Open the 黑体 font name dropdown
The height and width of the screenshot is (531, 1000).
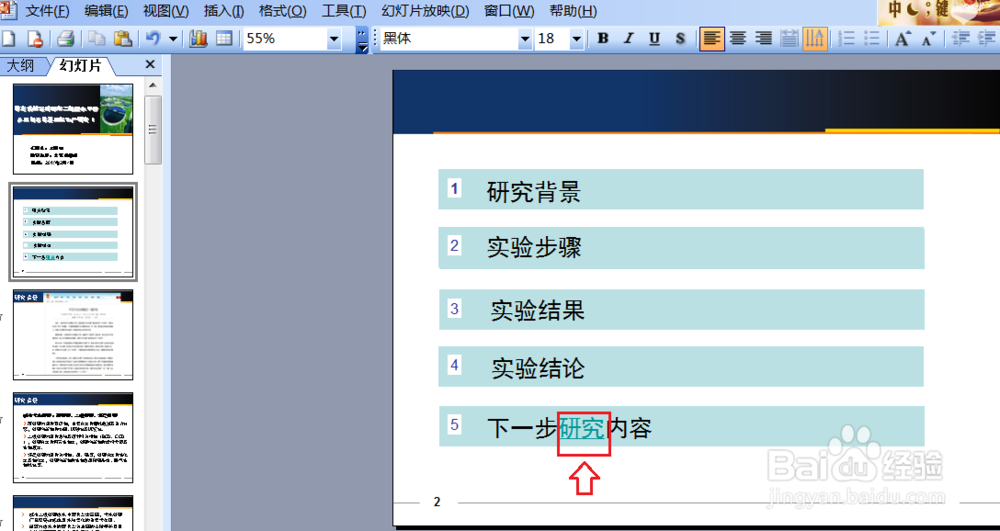[x=525, y=39]
